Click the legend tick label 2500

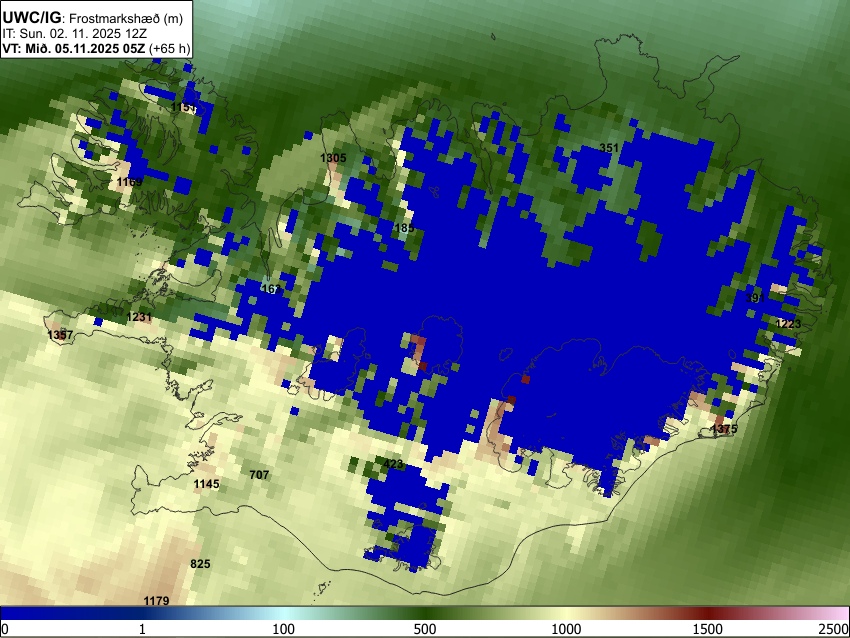pyautogui.click(x=834, y=629)
